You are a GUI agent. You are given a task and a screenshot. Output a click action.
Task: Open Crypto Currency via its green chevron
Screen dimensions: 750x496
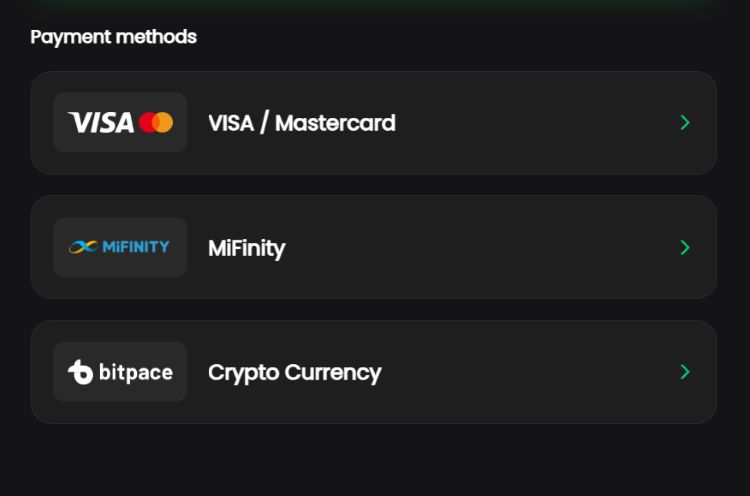(685, 372)
